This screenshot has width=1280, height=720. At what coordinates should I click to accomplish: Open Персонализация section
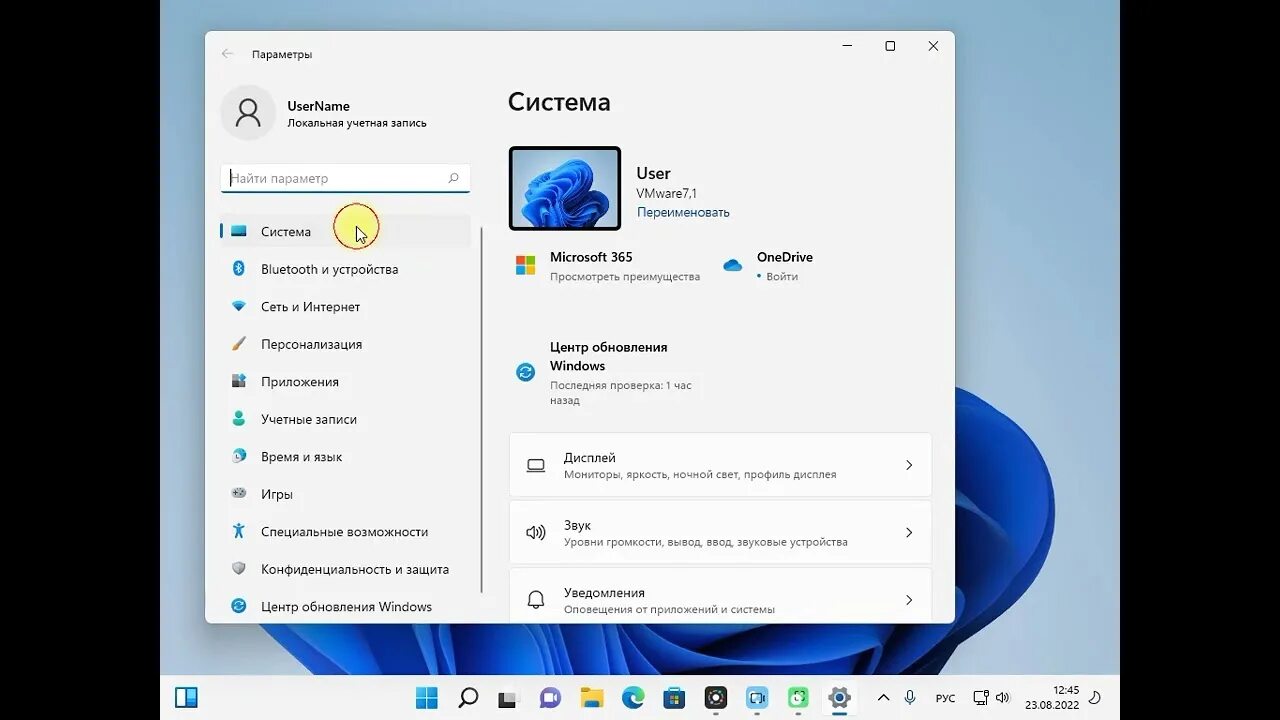point(345,344)
